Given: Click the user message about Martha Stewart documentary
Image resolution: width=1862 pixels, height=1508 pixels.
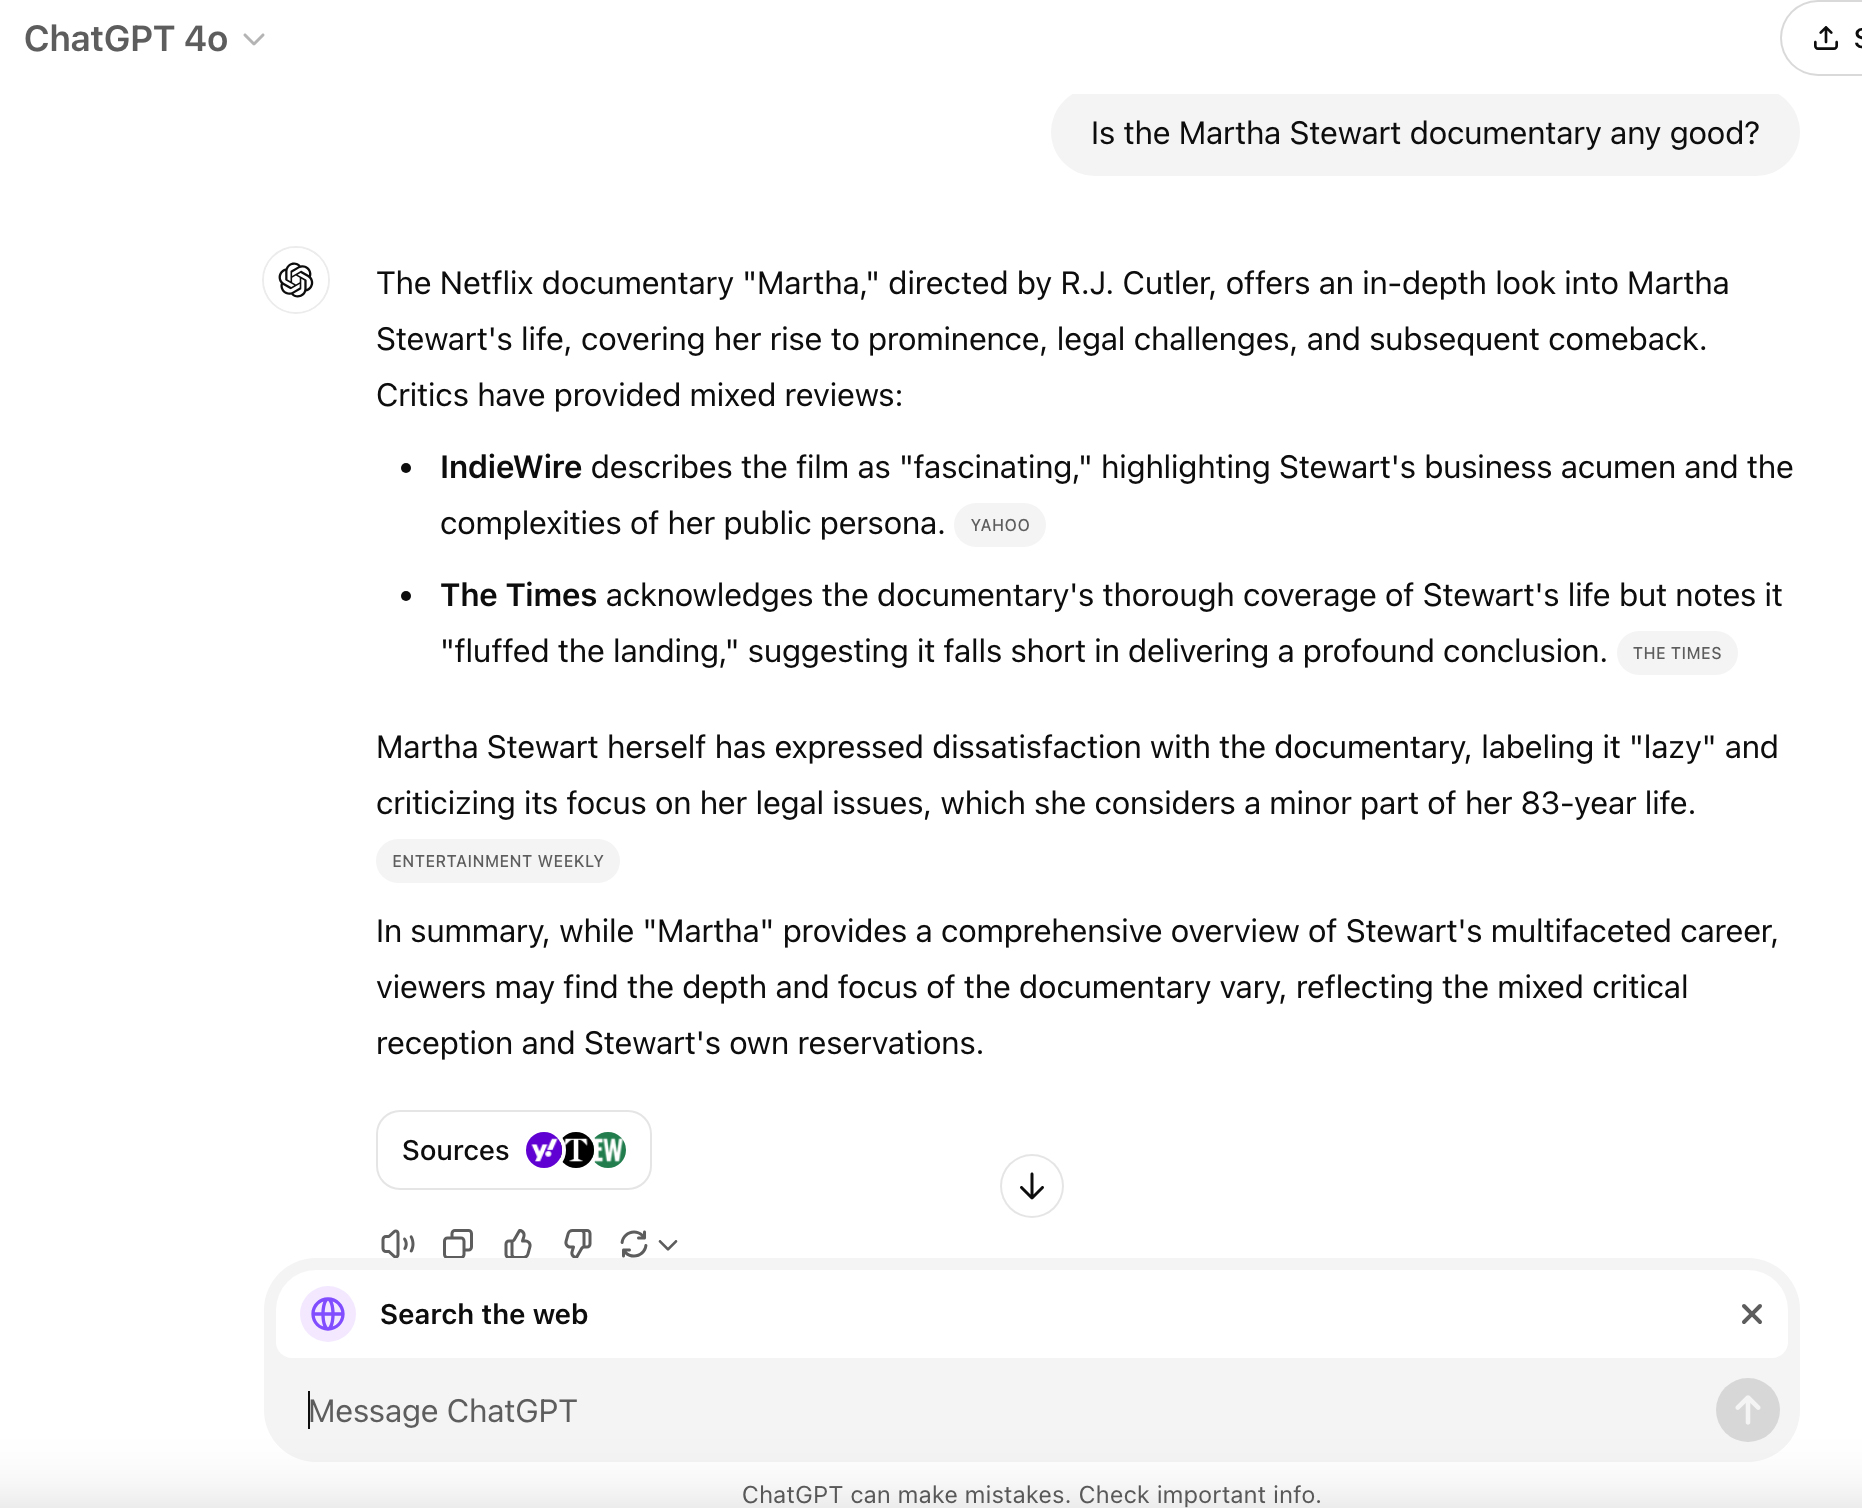Looking at the screenshot, I should pyautogui.click(x=1425, y=133).
